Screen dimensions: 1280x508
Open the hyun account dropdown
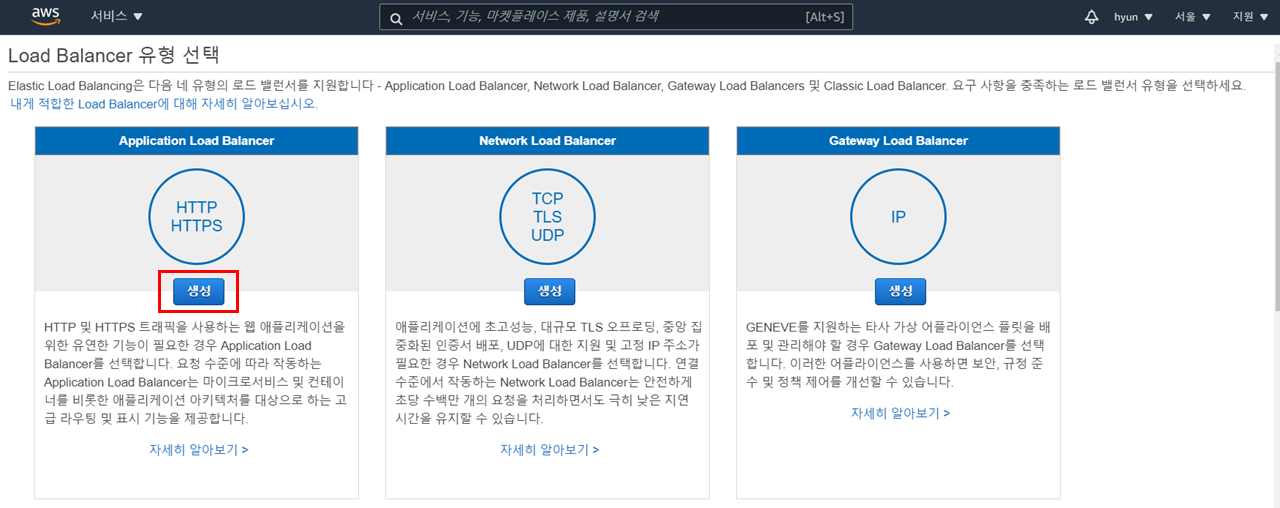pyautogui.click(x=1133, y=17)
